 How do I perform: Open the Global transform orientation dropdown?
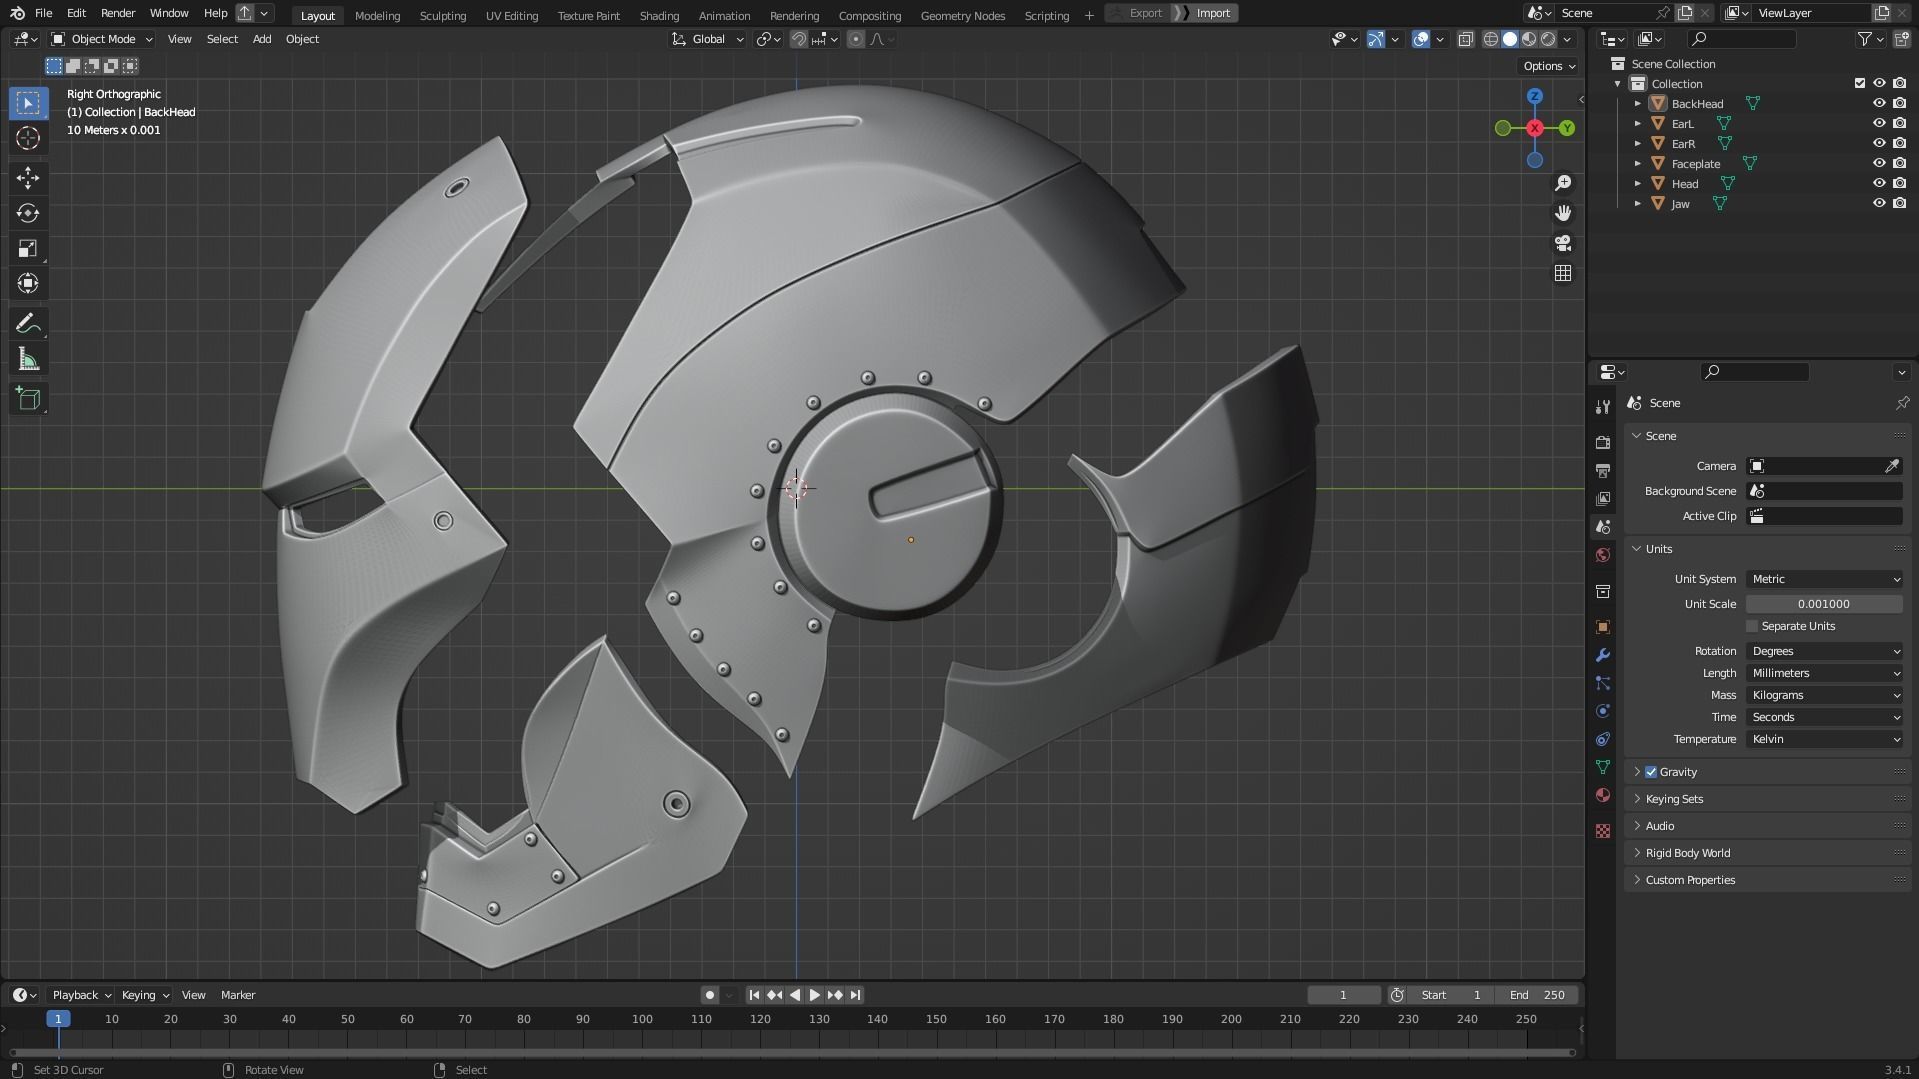[x=708, y=39]
